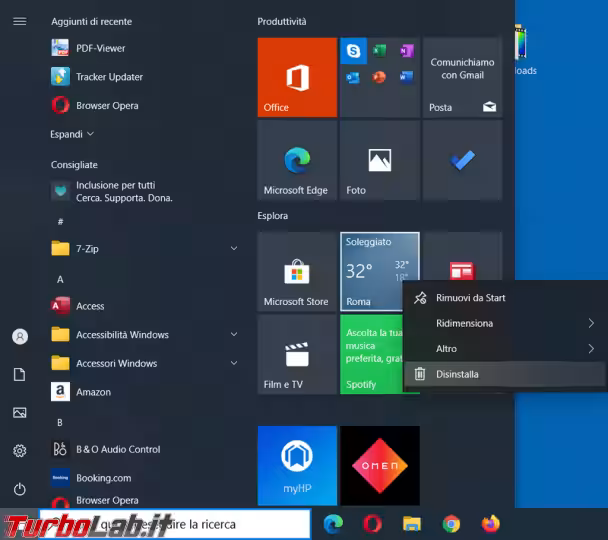Open Accessibilità Windows folder
The height and width of the screenshot is (540, 608).
point(144,335)
